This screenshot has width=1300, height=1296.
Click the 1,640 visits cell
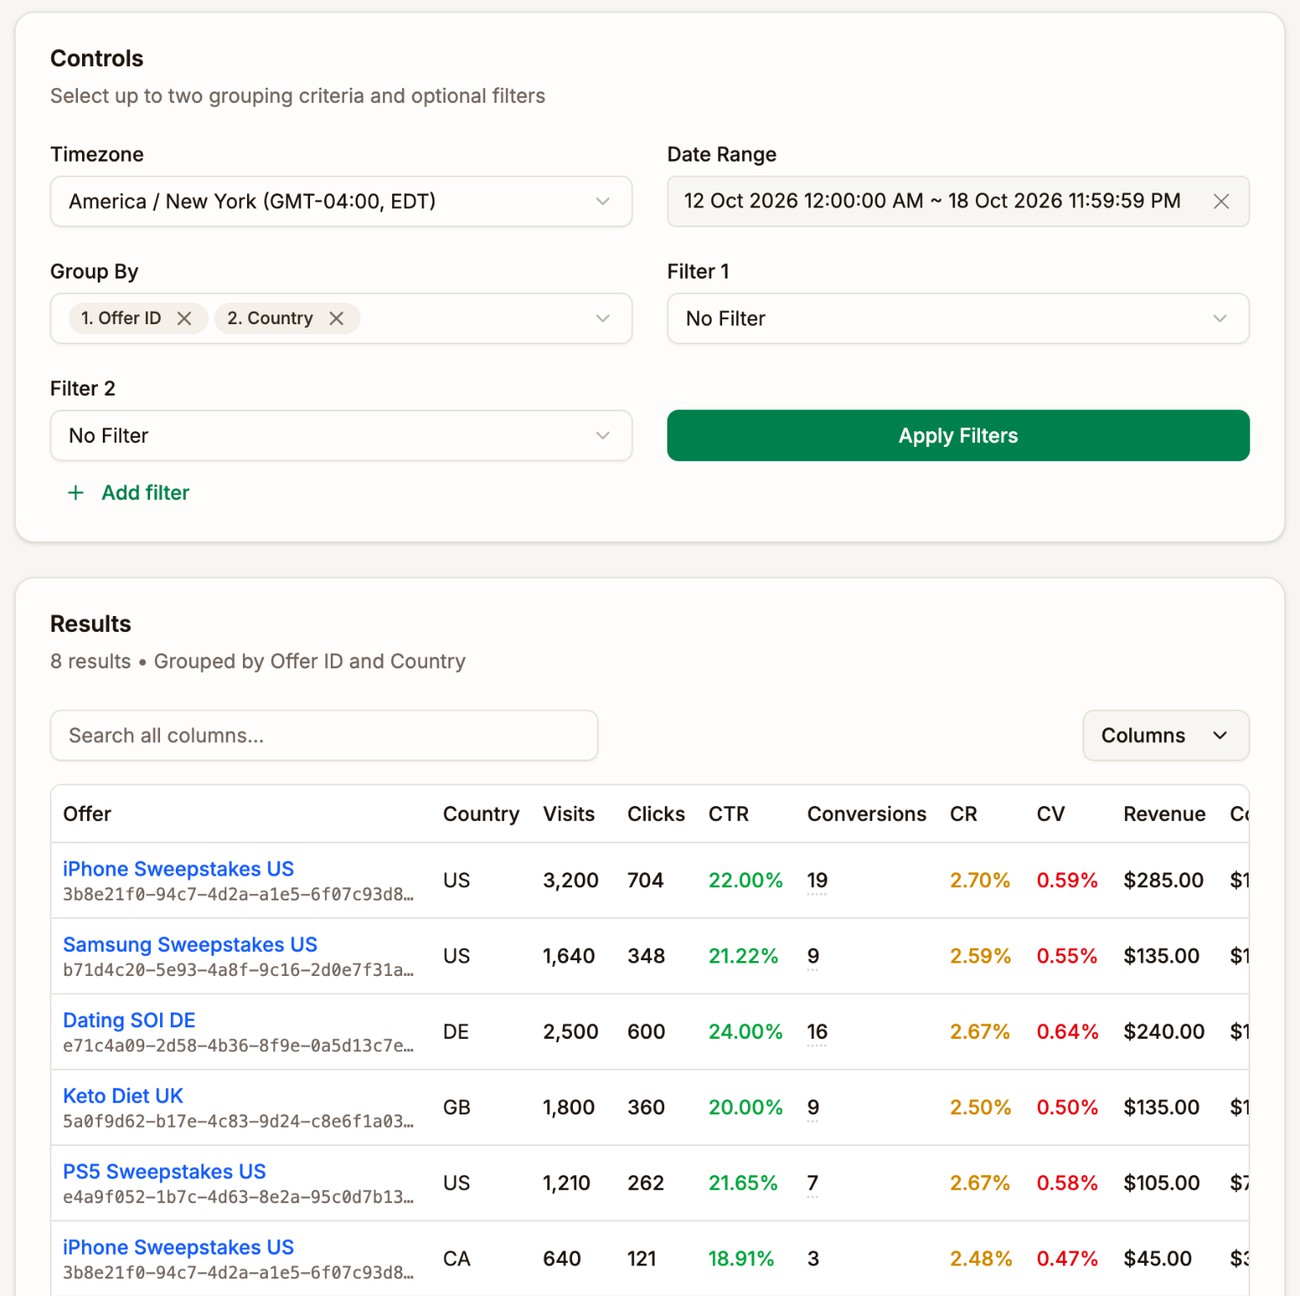[x=569, y=956]
